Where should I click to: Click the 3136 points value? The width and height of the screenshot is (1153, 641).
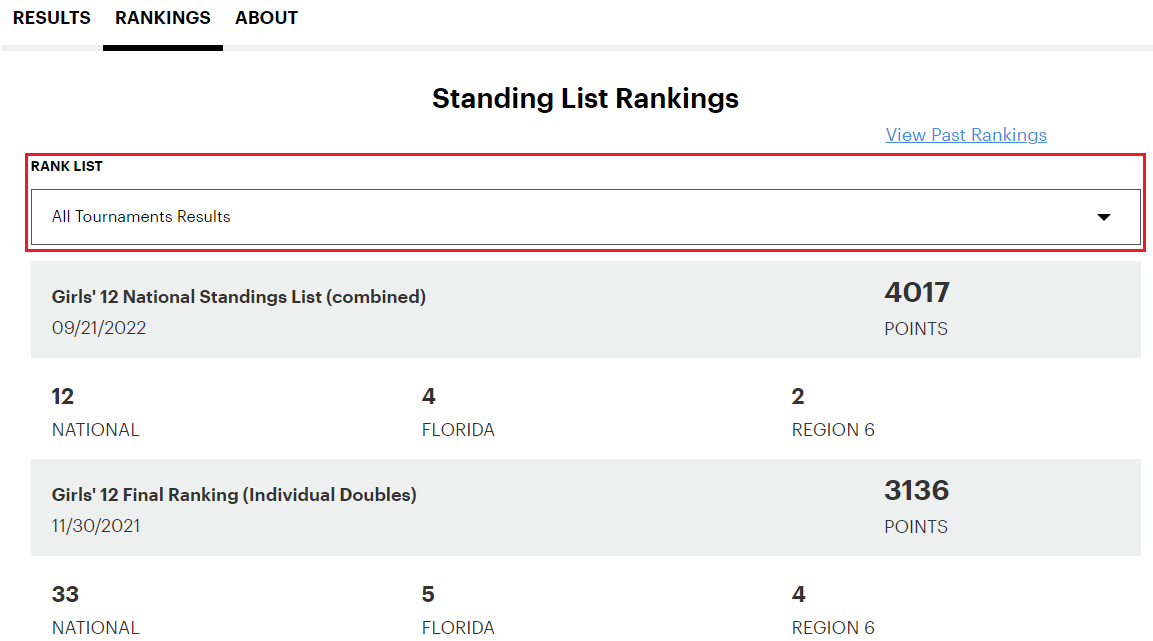(x=917, y=491)
